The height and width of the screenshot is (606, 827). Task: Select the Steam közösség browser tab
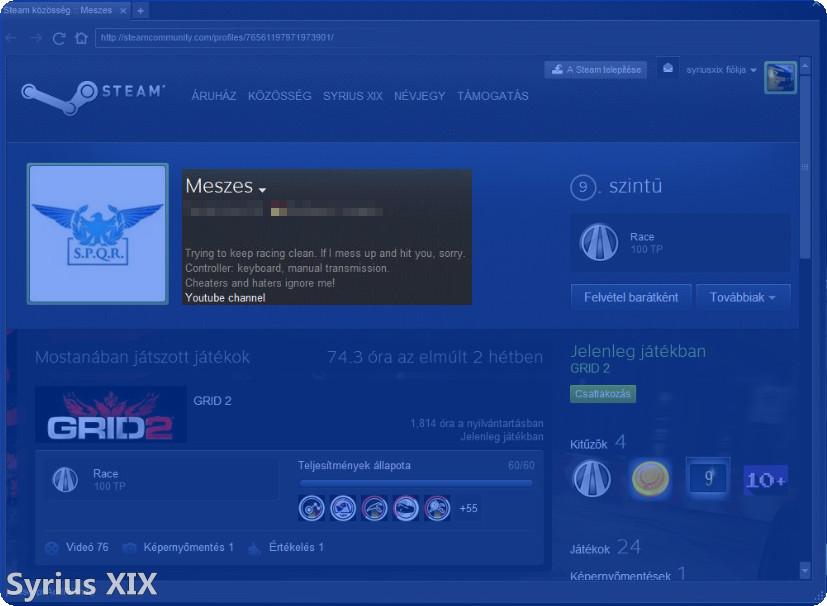click(63, 11)
